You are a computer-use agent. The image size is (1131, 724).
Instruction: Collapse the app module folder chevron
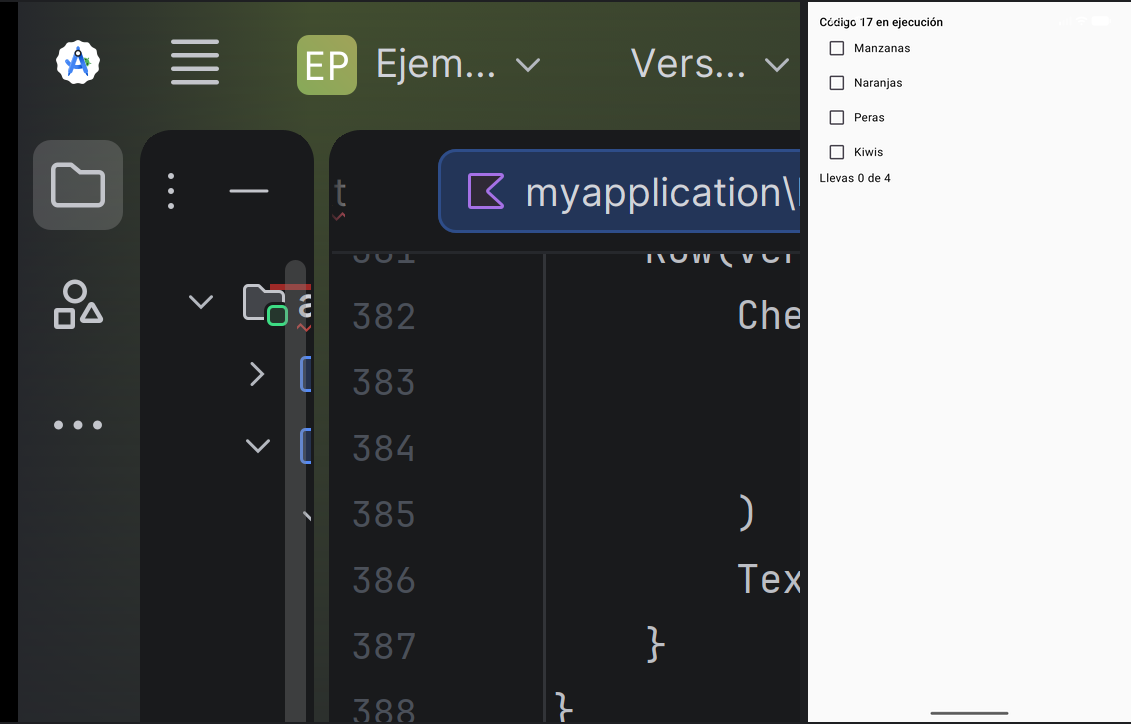point(201,301)
